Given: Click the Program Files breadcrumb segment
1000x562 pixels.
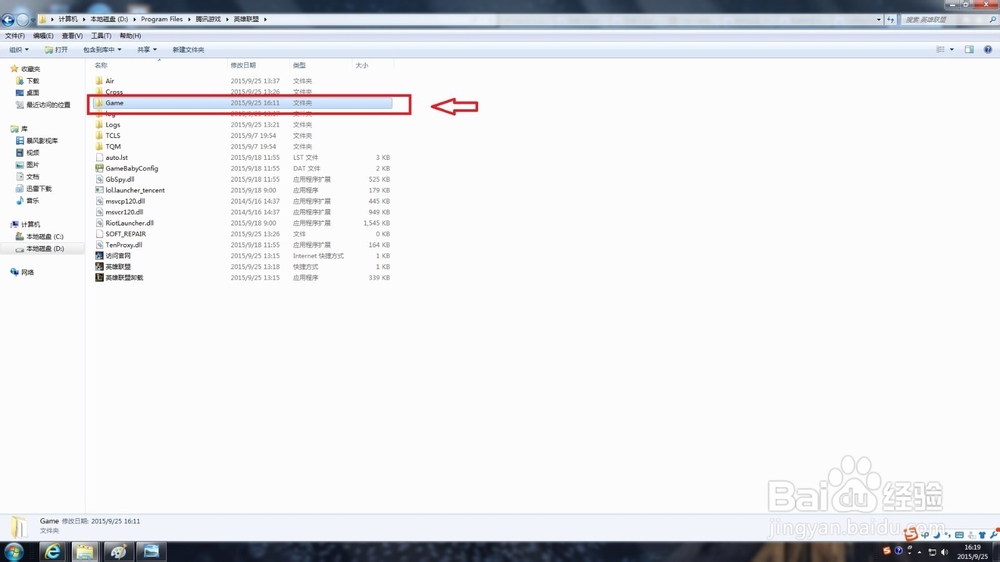Looking at the screenshot, I should tap(161, 19).
